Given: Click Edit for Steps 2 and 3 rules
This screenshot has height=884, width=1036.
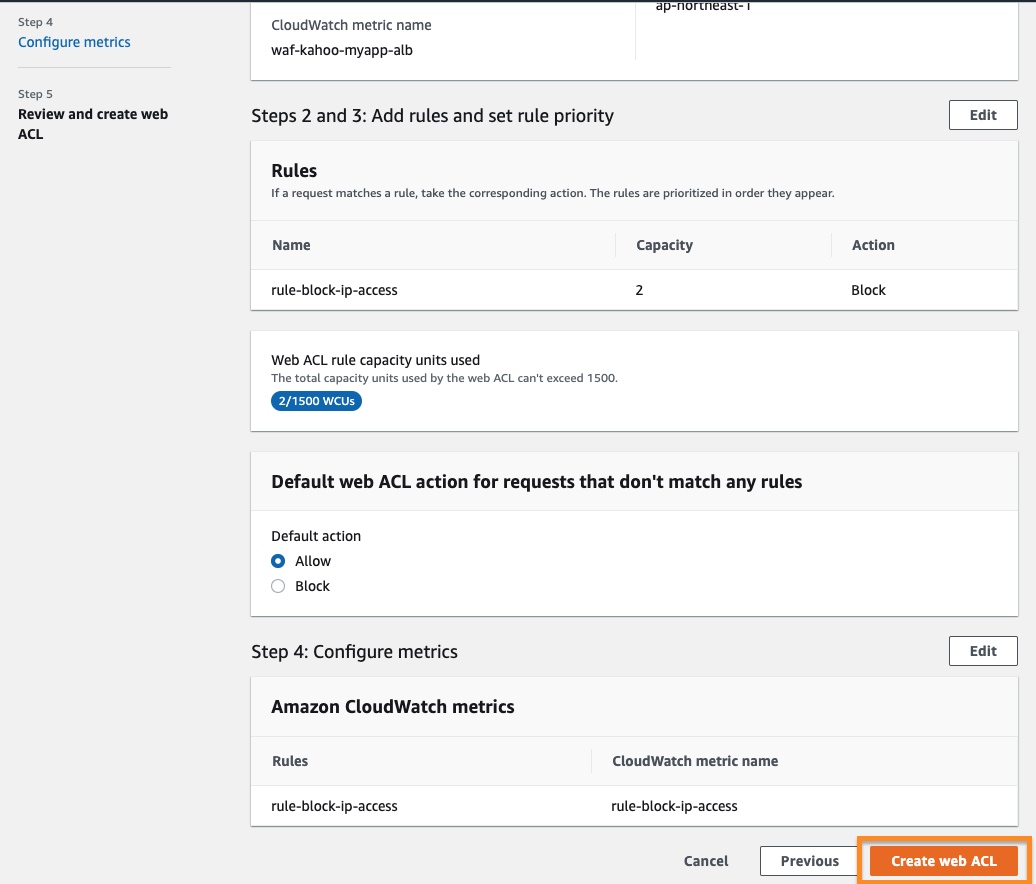Looking at the screenshot, I should click(982, 115).
